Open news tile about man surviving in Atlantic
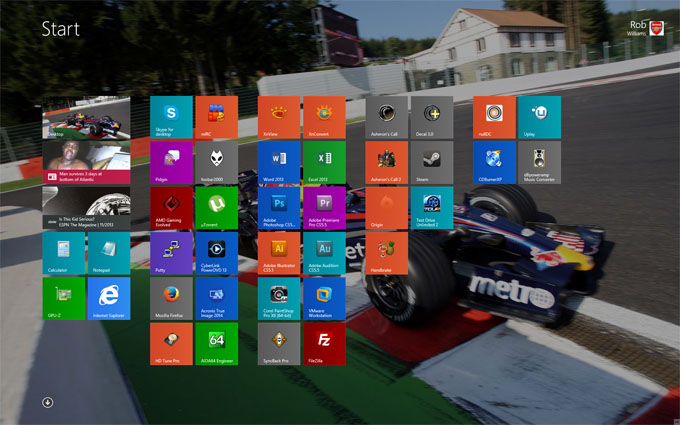The width and height of the screenshot is (680, 425). (x=86, y=163)
